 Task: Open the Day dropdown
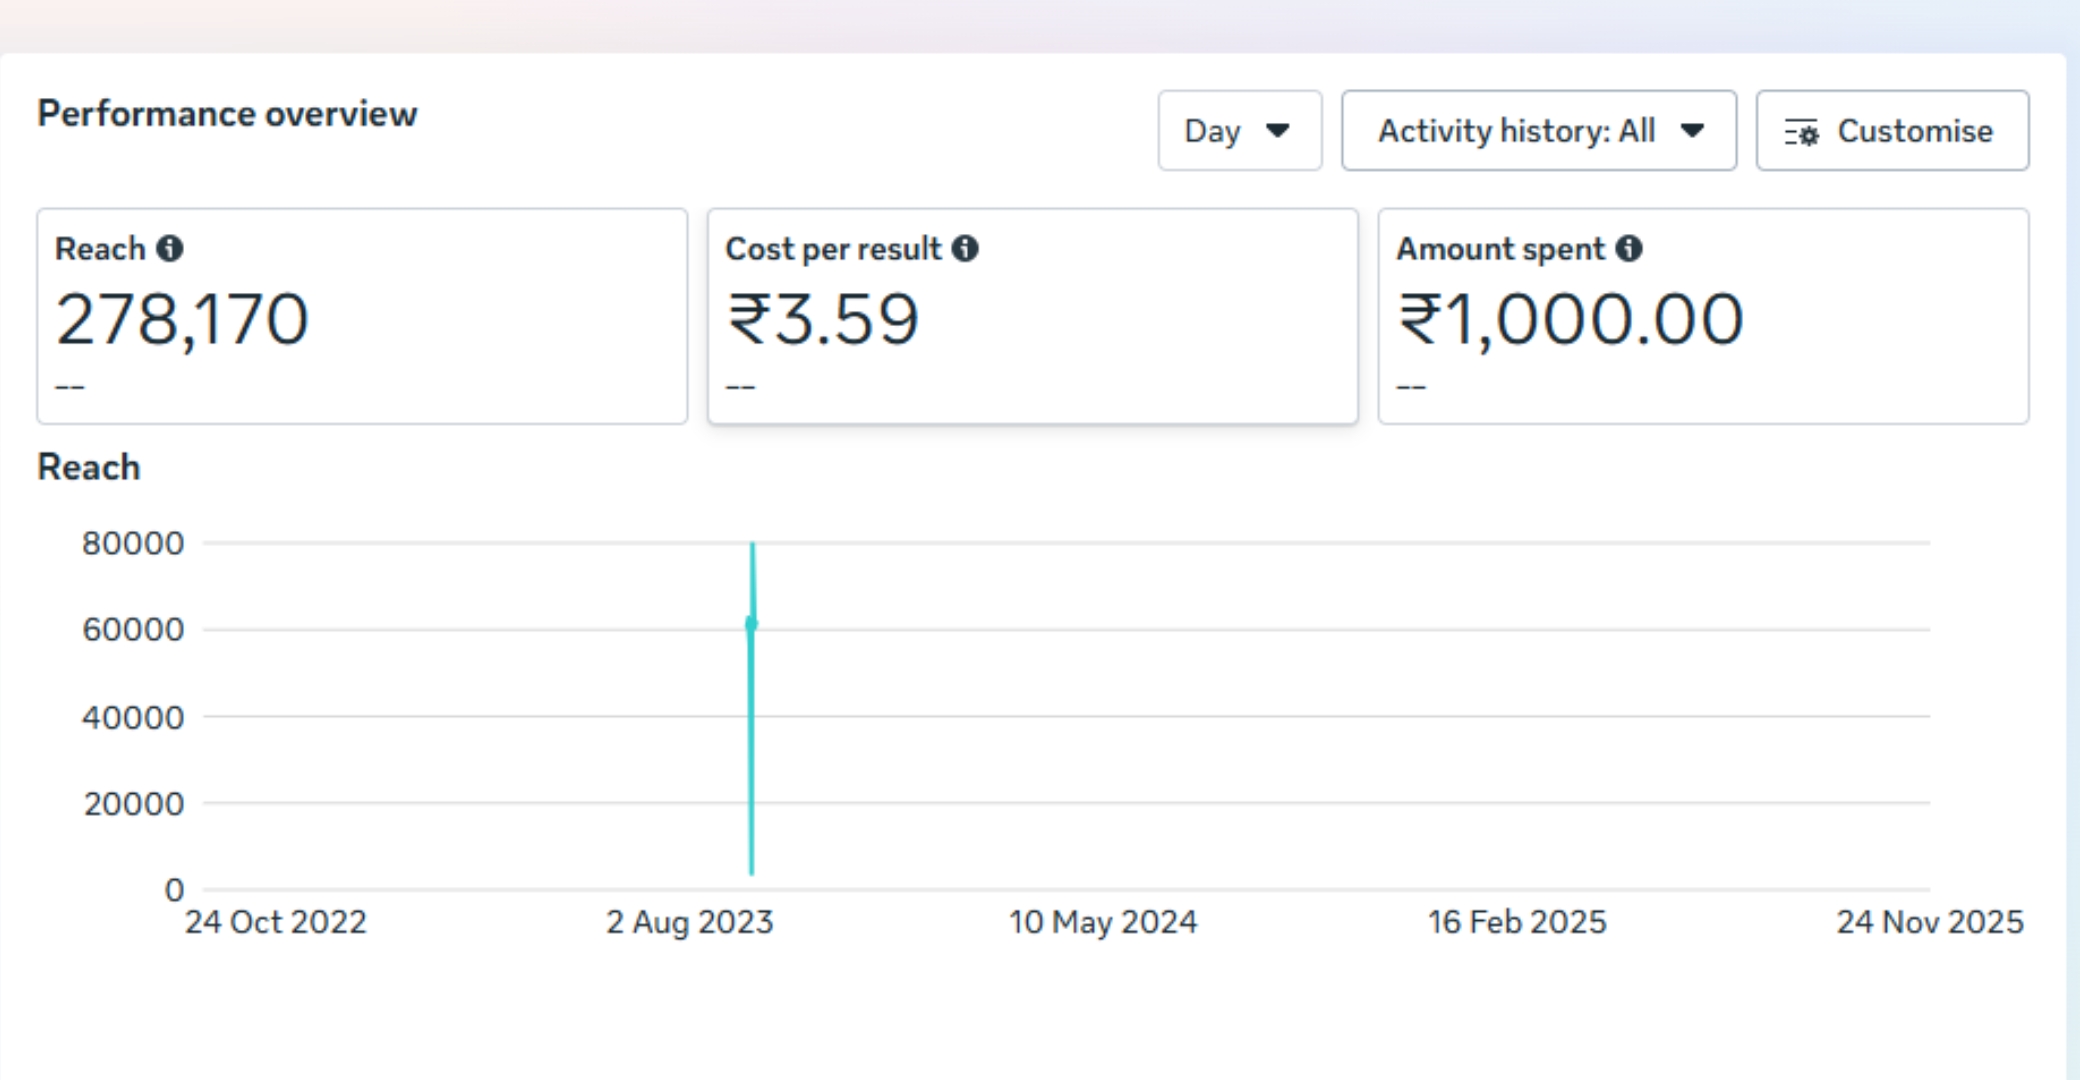tap(1239, 131)
